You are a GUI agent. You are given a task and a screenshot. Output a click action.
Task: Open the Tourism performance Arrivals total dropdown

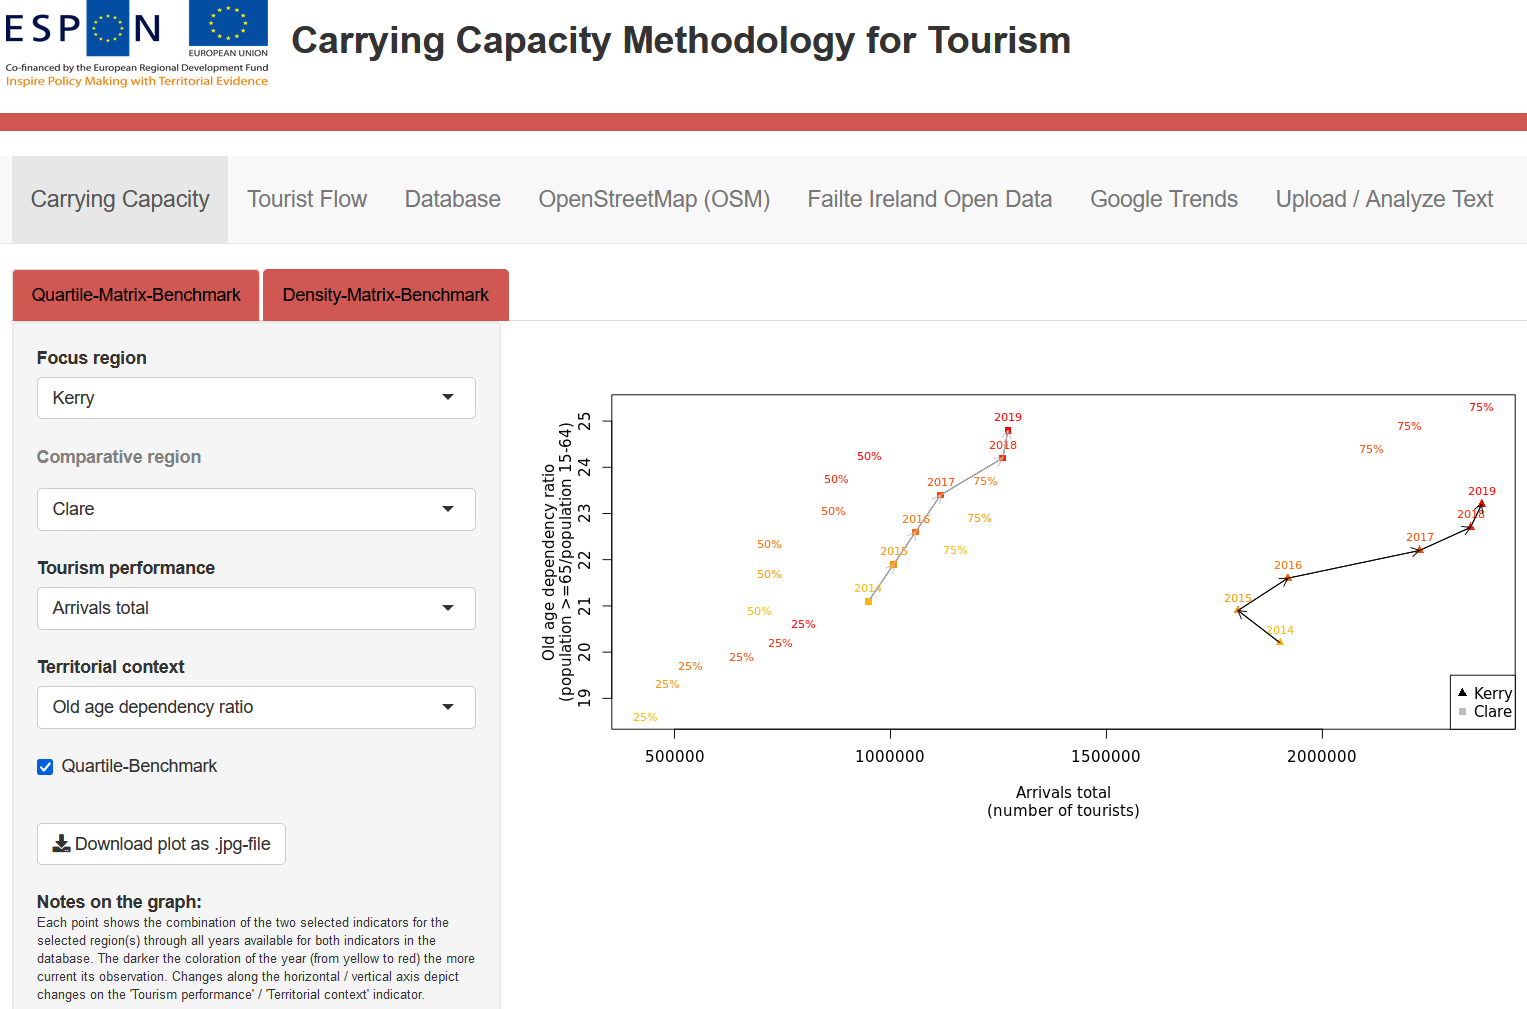click(256, 608)
